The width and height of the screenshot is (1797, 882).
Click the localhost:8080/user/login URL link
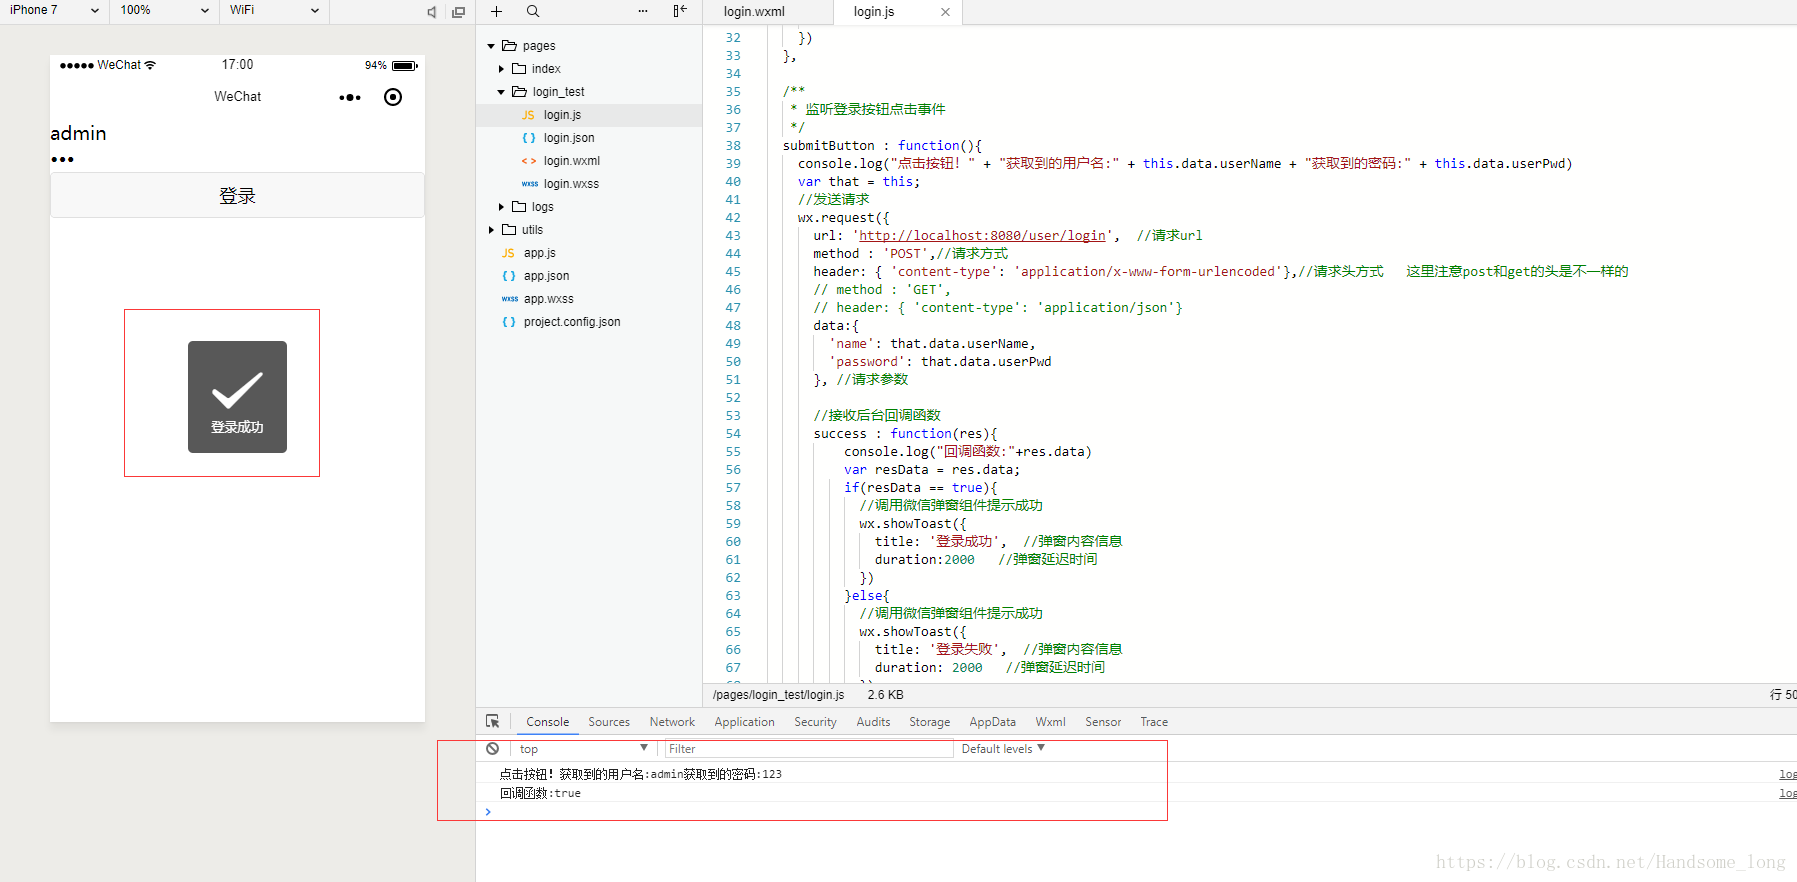pyautogui.click(x=982, y=236)
